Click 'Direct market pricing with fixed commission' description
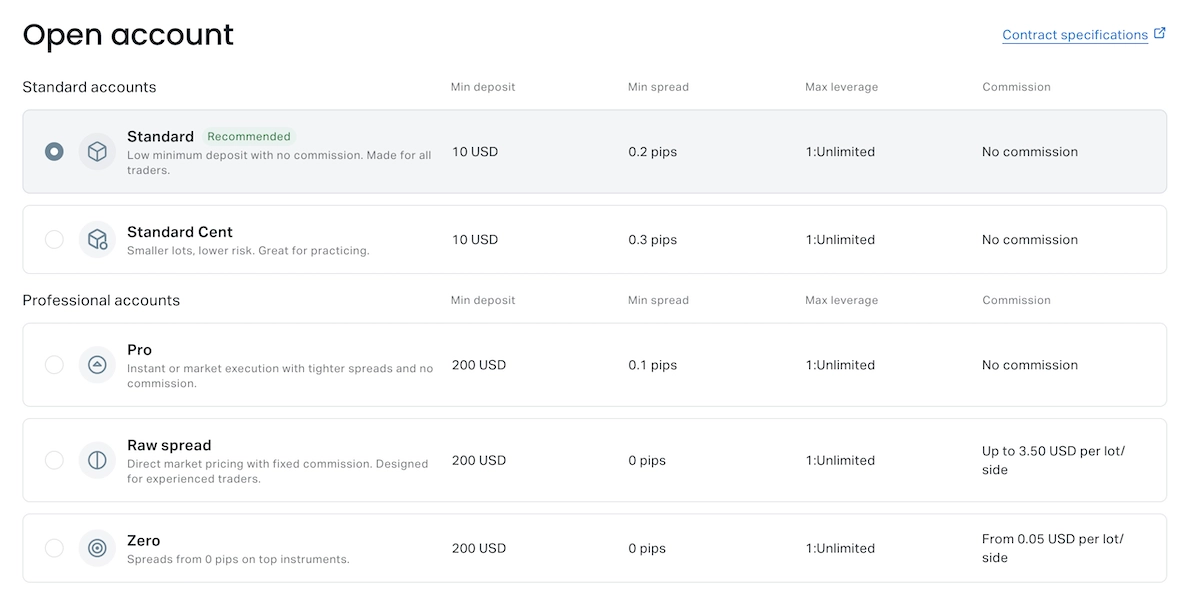Screen dimensions: 1200x607 (277, 471)
